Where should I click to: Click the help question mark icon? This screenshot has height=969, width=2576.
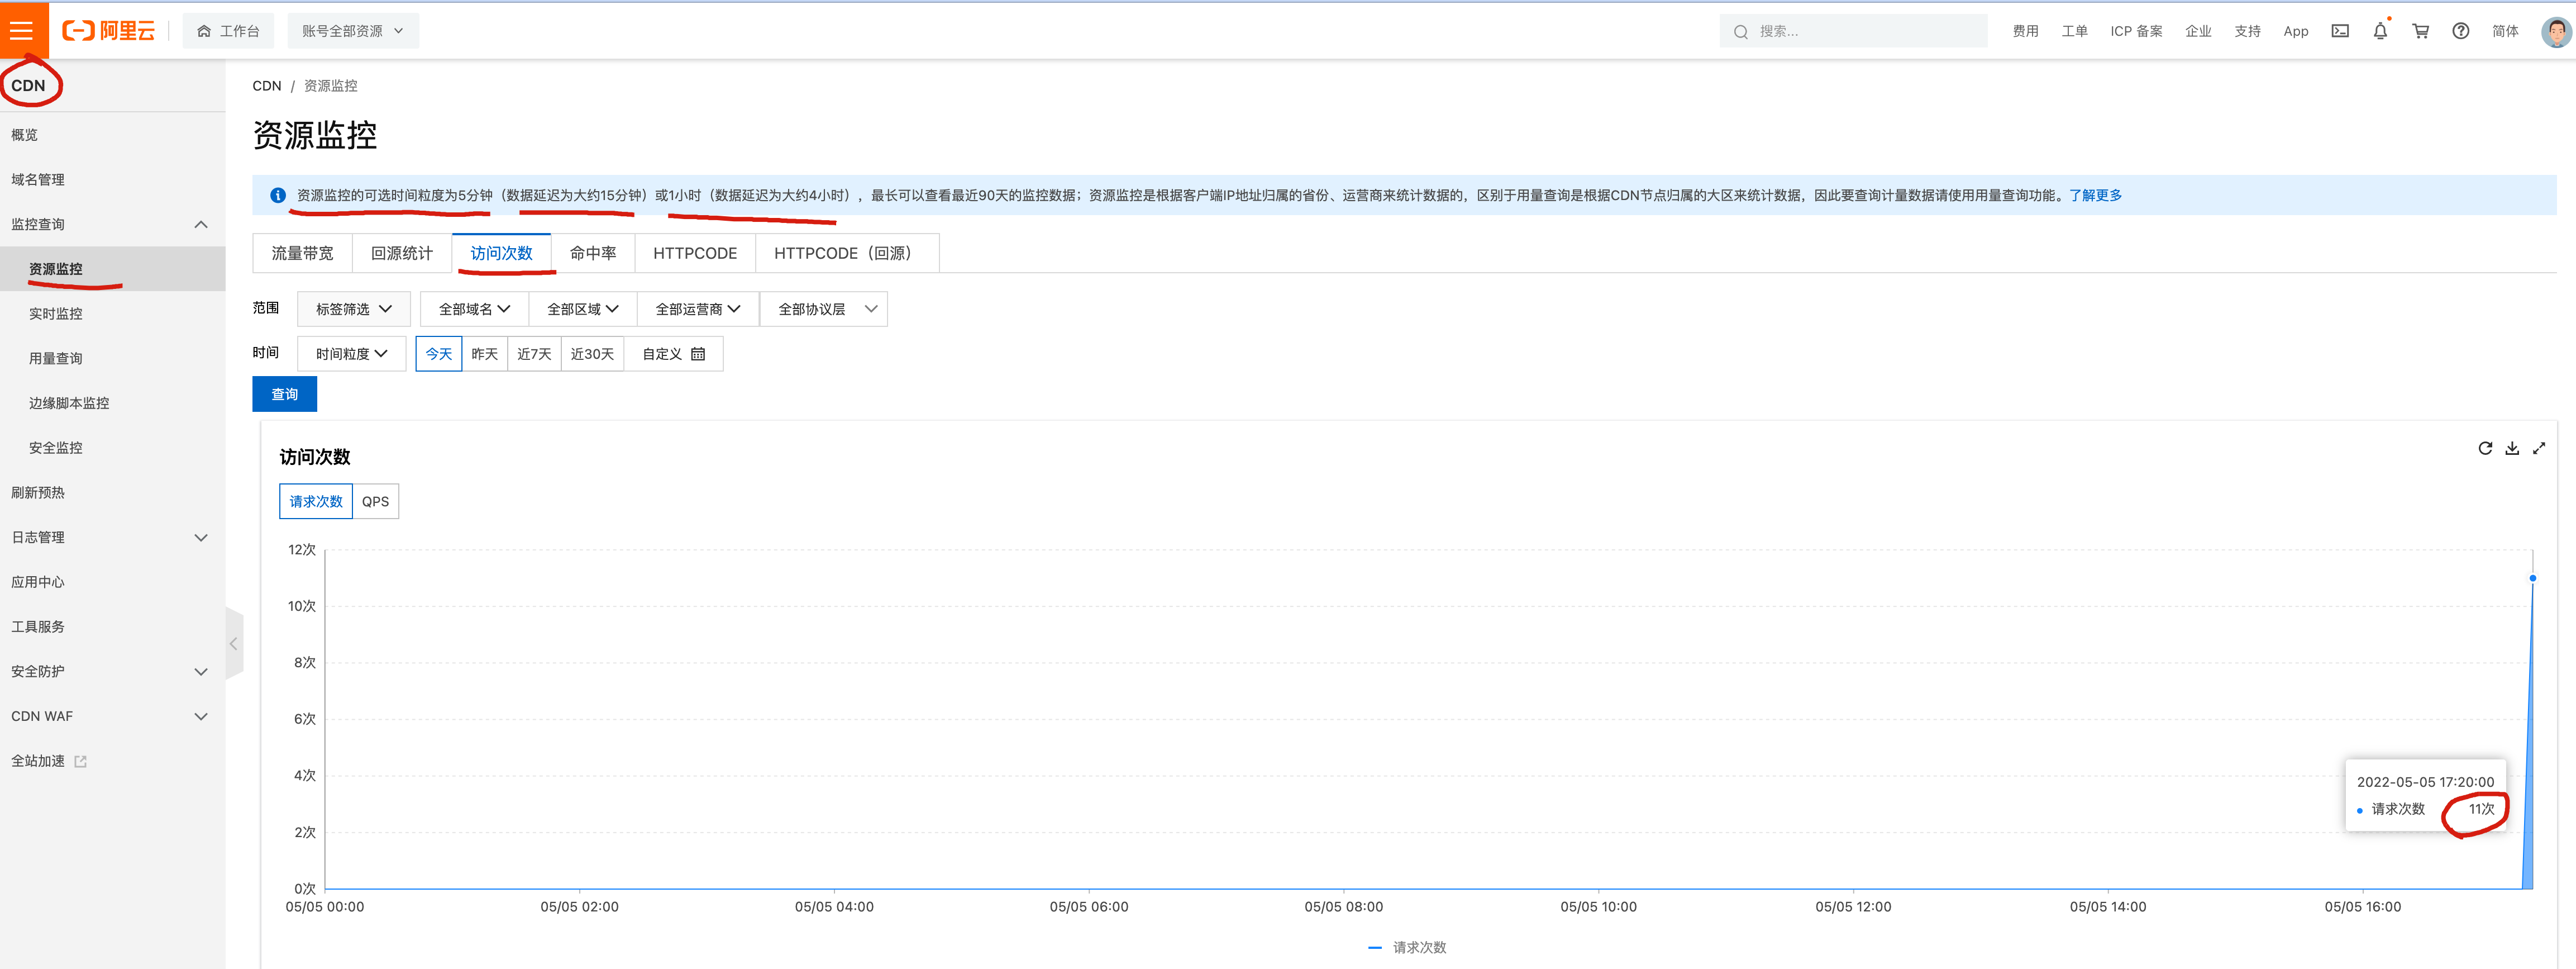(x=2460, y=31)
